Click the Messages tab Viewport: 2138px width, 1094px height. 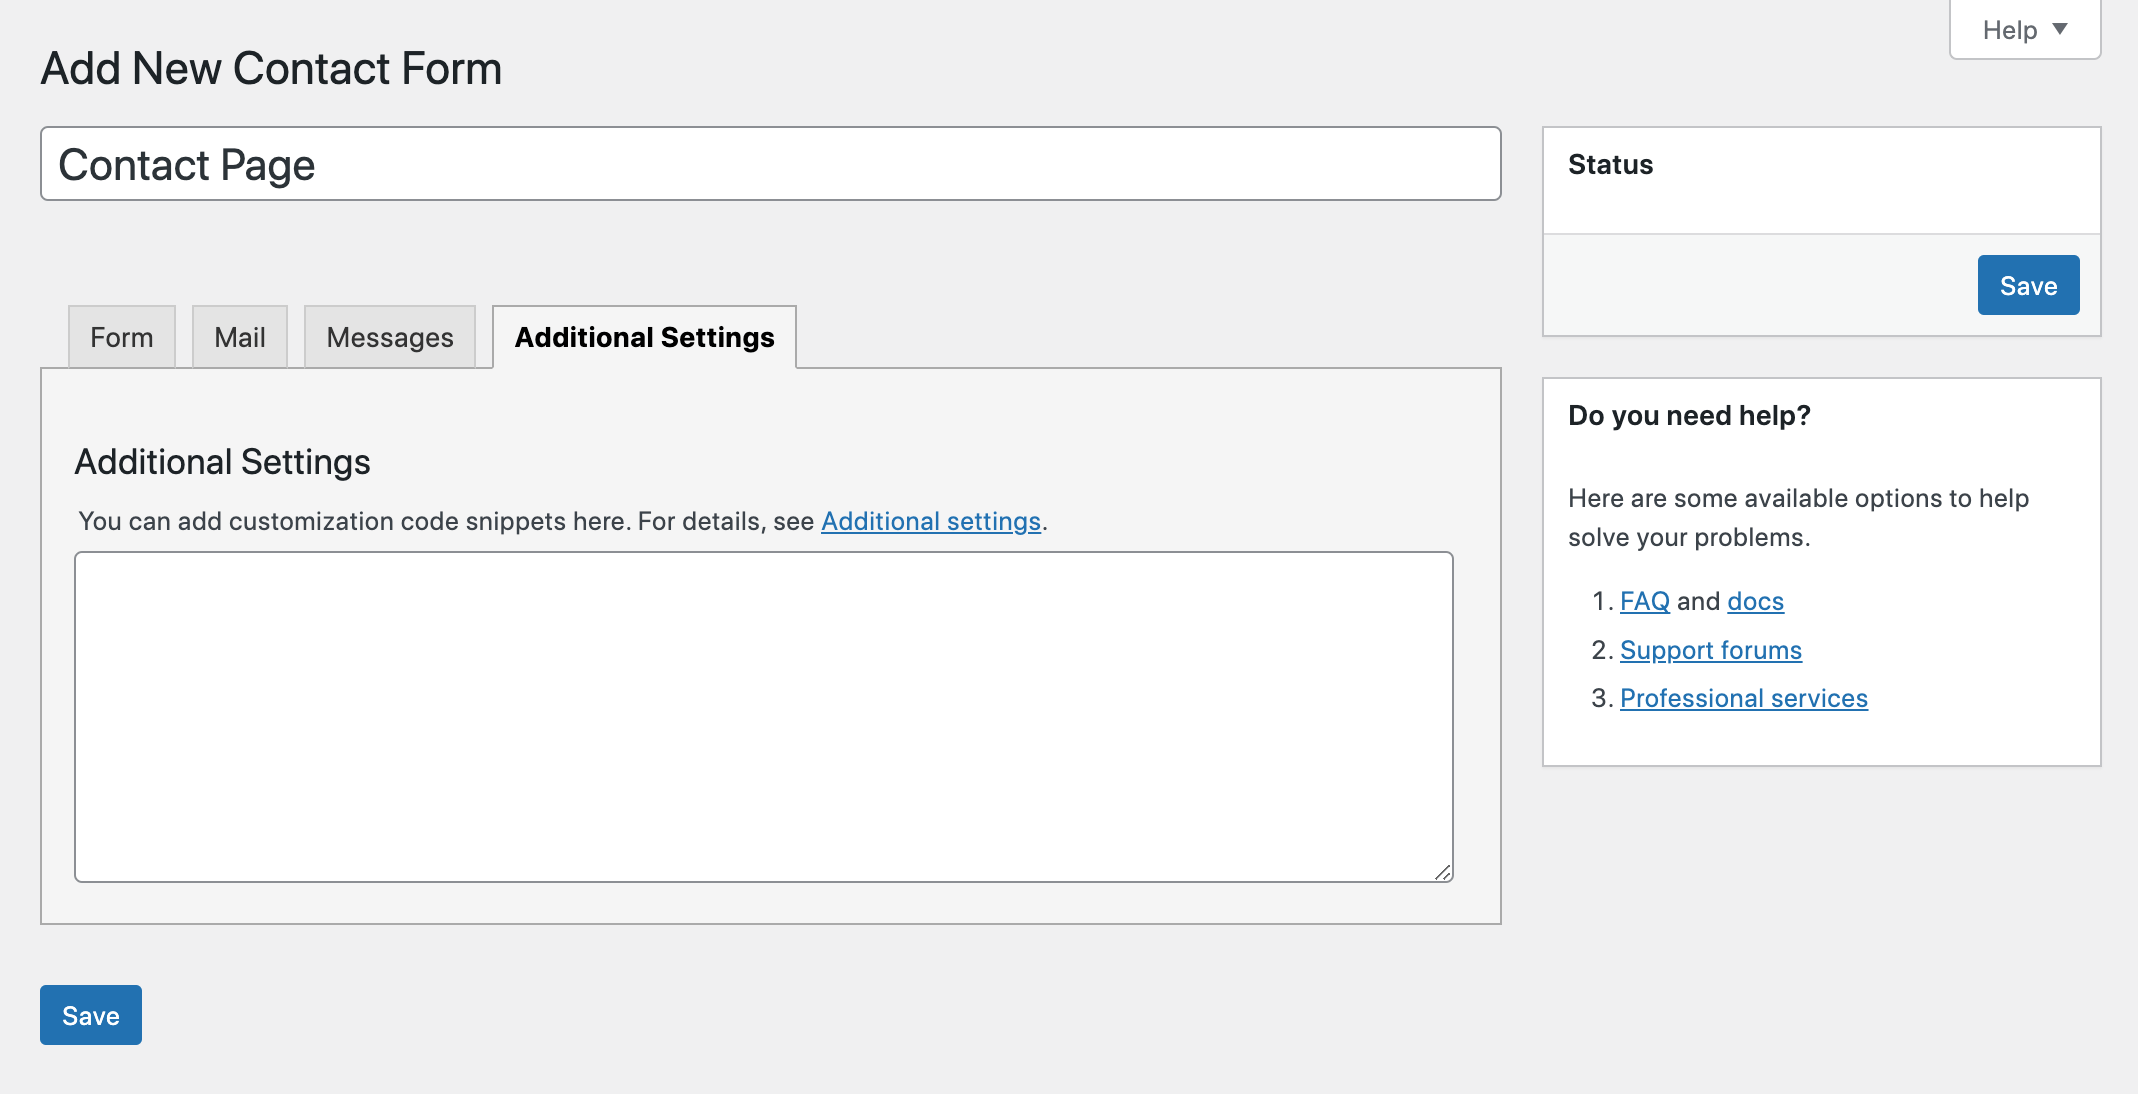389,336
